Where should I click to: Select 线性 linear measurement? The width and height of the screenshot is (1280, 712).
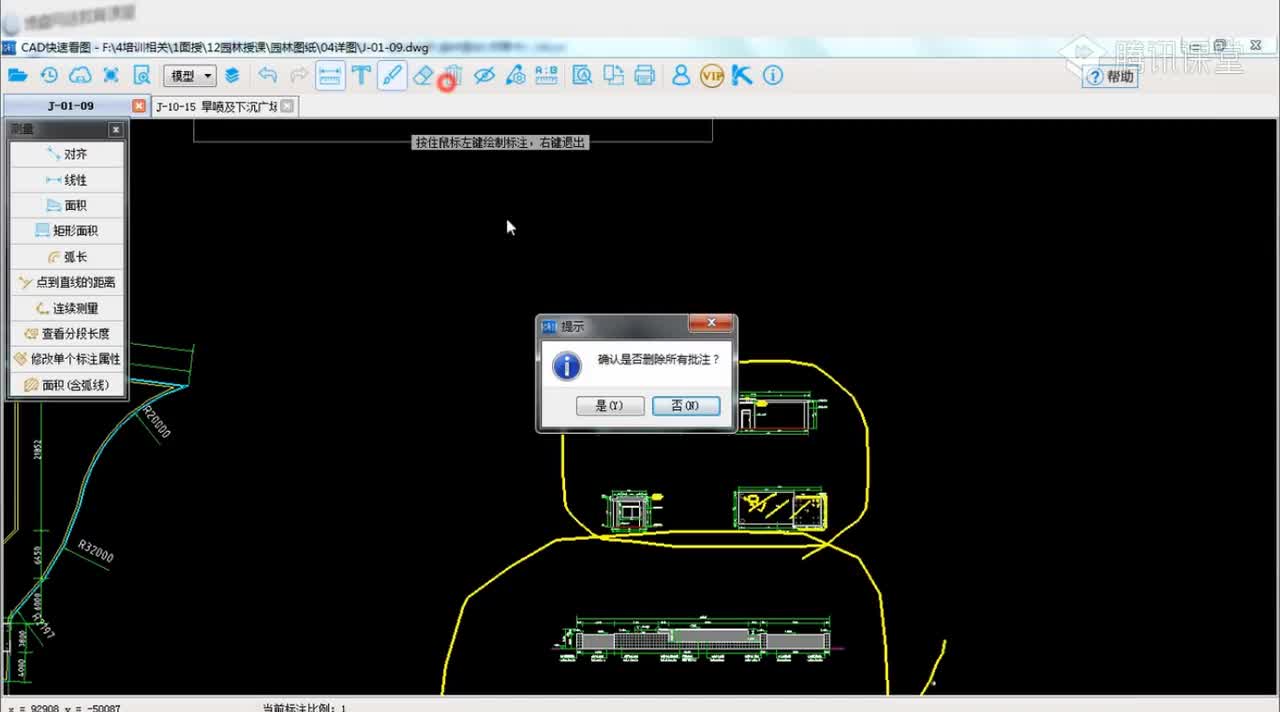(x=67, y=180)
